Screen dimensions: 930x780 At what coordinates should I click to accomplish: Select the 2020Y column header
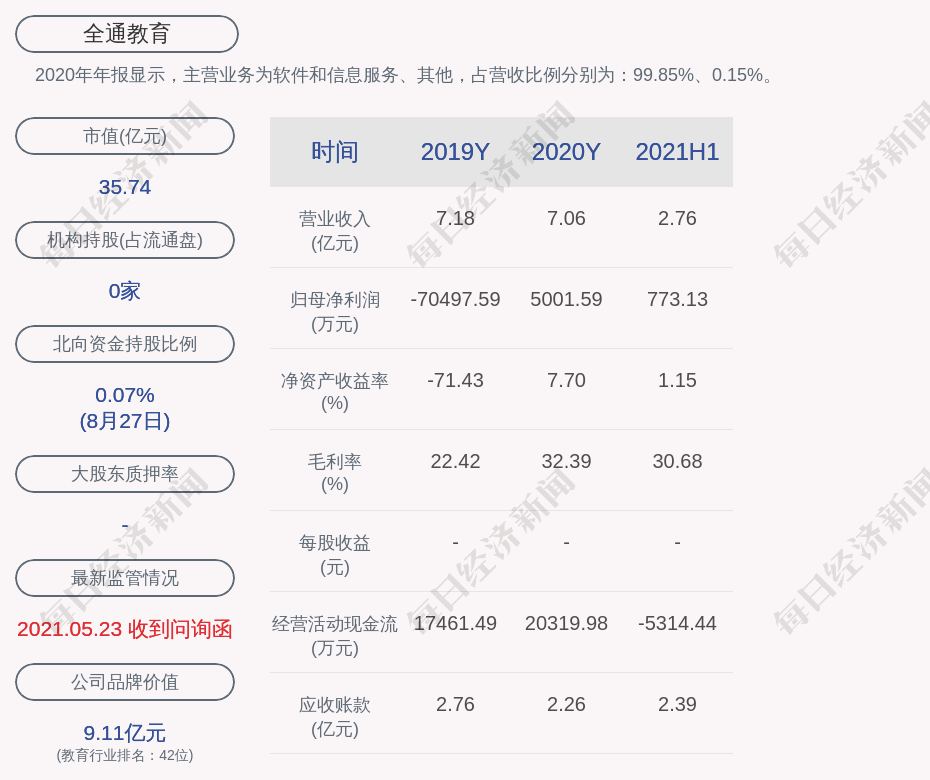[x=566, y=152]
